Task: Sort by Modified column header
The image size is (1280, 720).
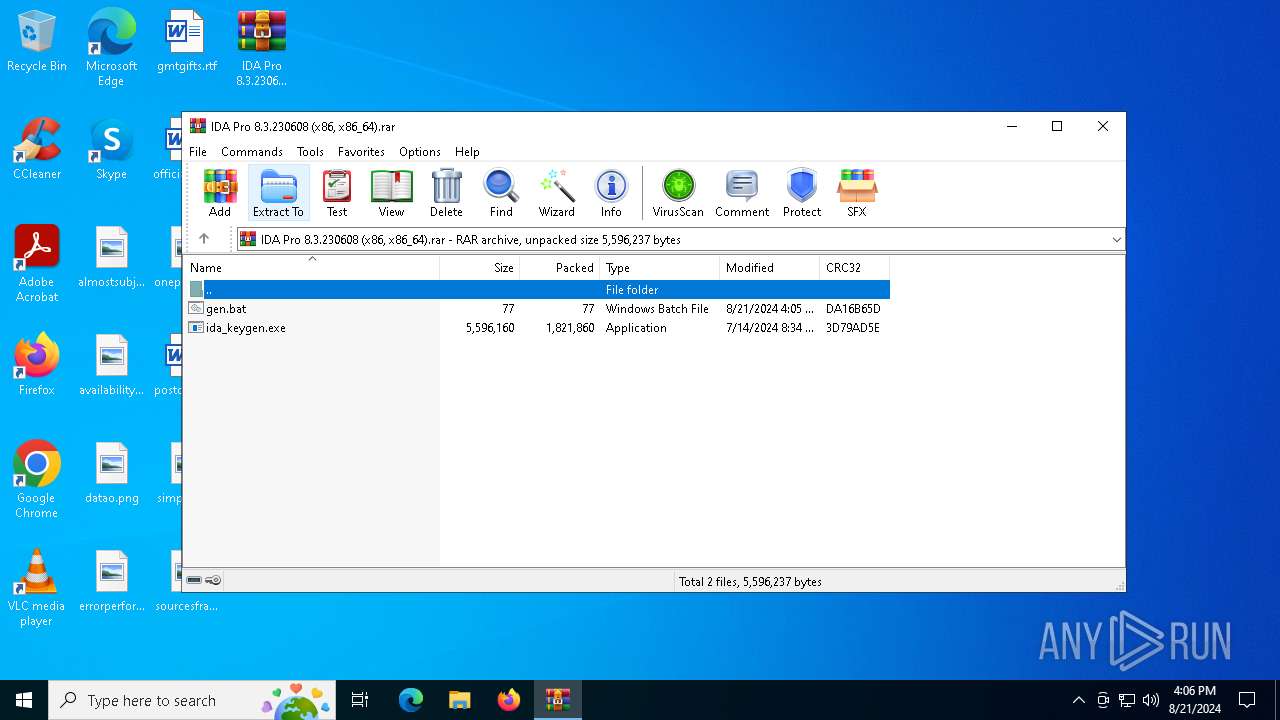Action: coord(770,268)
